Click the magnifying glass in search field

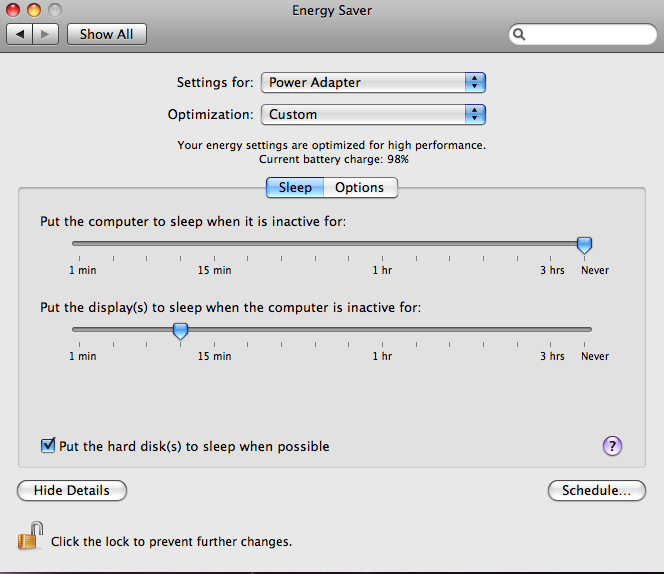point(519,34)
